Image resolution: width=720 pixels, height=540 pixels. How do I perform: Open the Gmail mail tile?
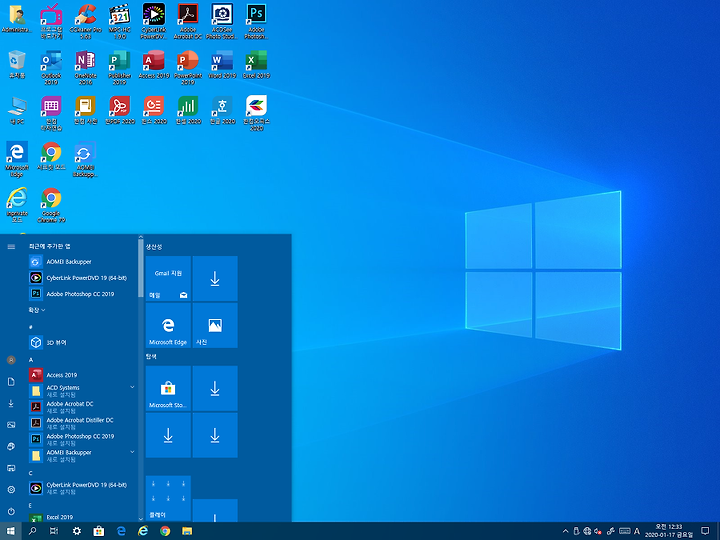click(168, 279)
